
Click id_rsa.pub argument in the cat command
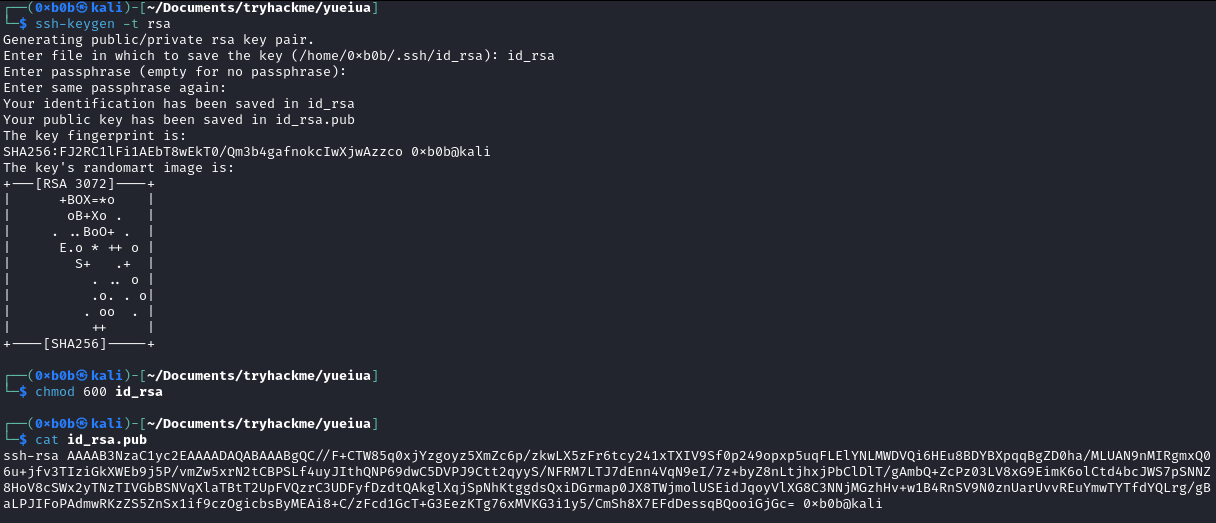(107, 440)
